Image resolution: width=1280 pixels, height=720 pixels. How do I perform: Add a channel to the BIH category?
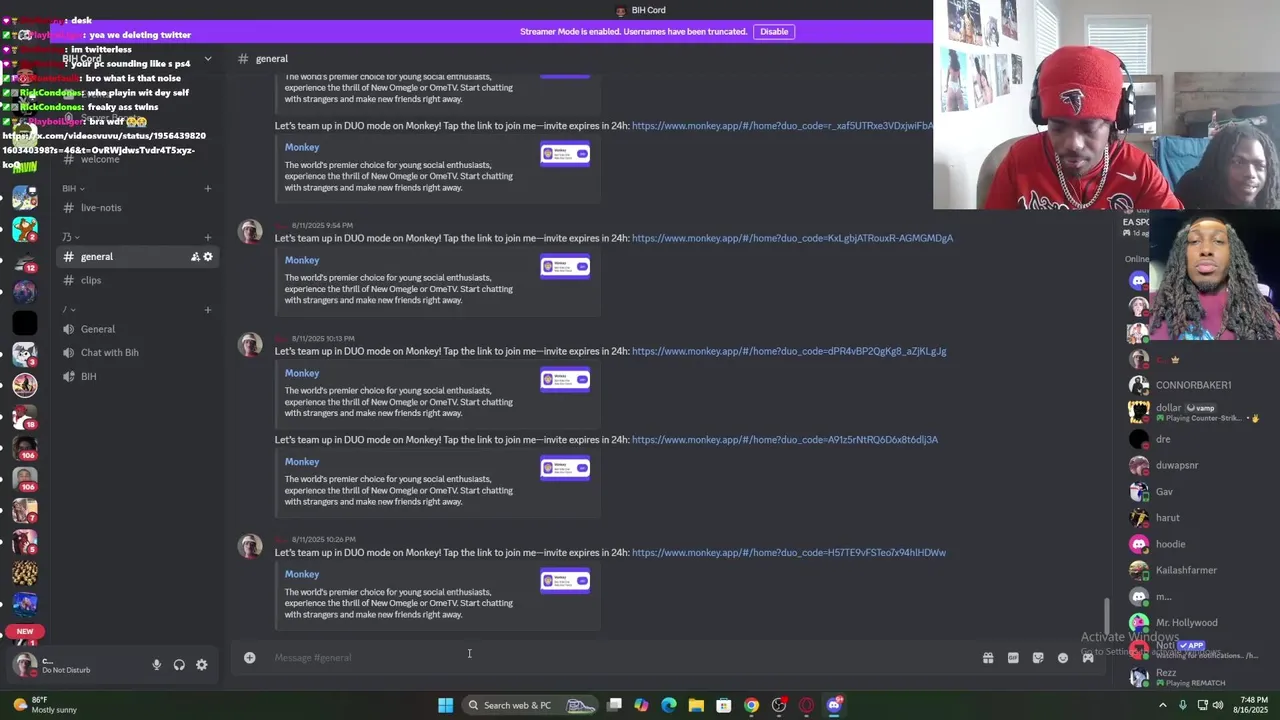(208, 189)
